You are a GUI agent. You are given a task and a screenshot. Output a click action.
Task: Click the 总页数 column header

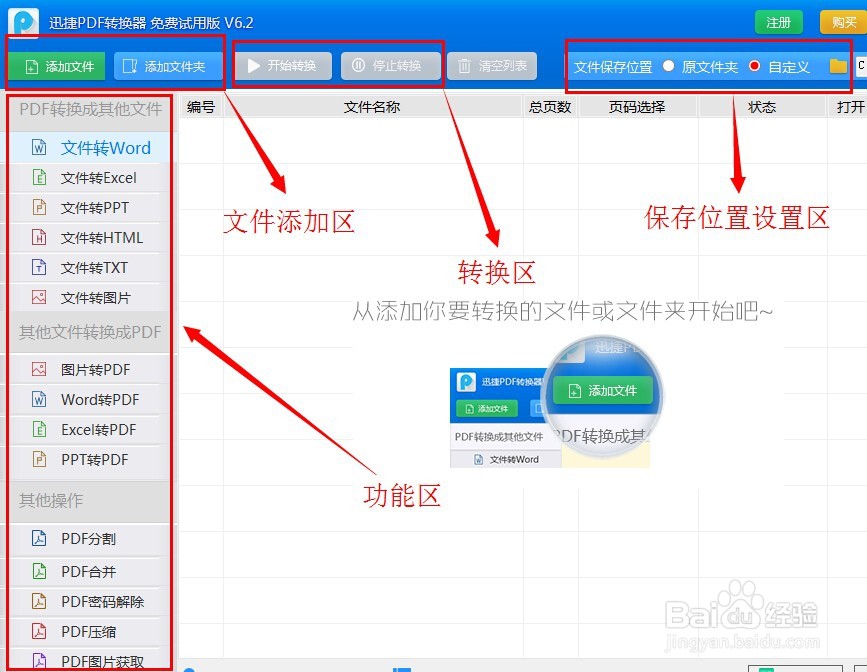click(550, 107)
